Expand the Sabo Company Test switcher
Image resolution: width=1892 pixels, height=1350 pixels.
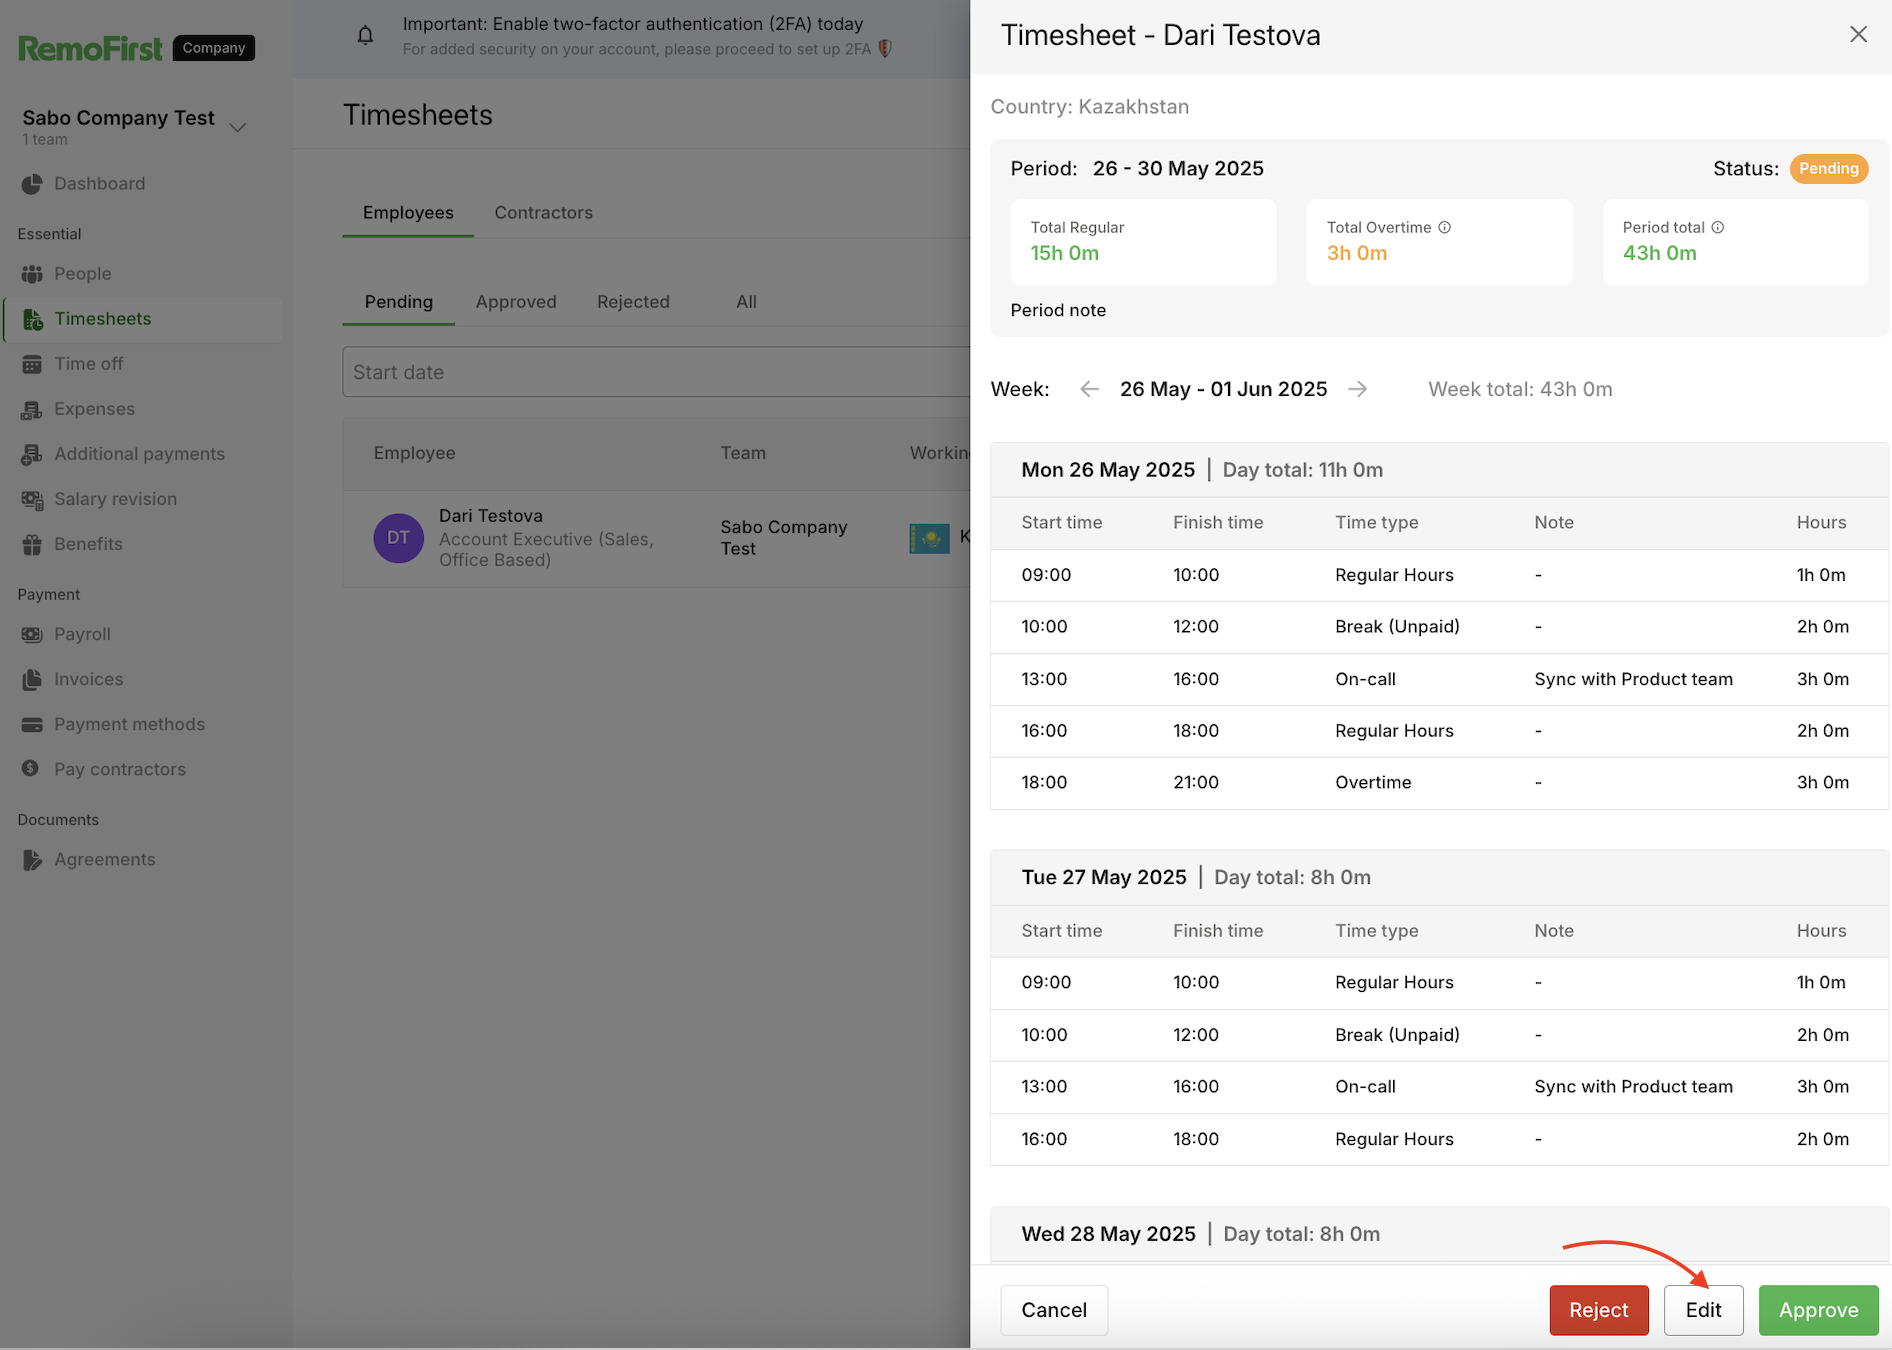click(x=237, y=127)
